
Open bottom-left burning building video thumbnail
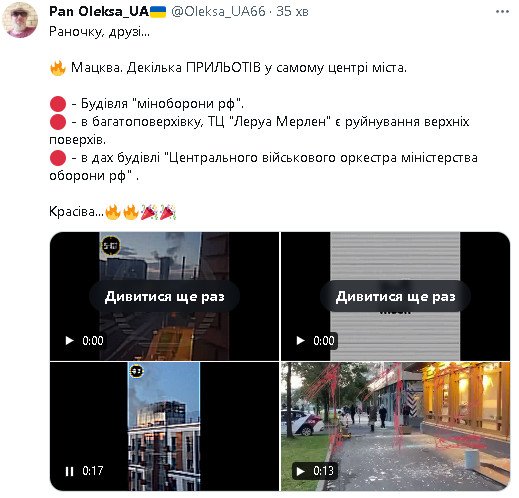tap(164, 426)
